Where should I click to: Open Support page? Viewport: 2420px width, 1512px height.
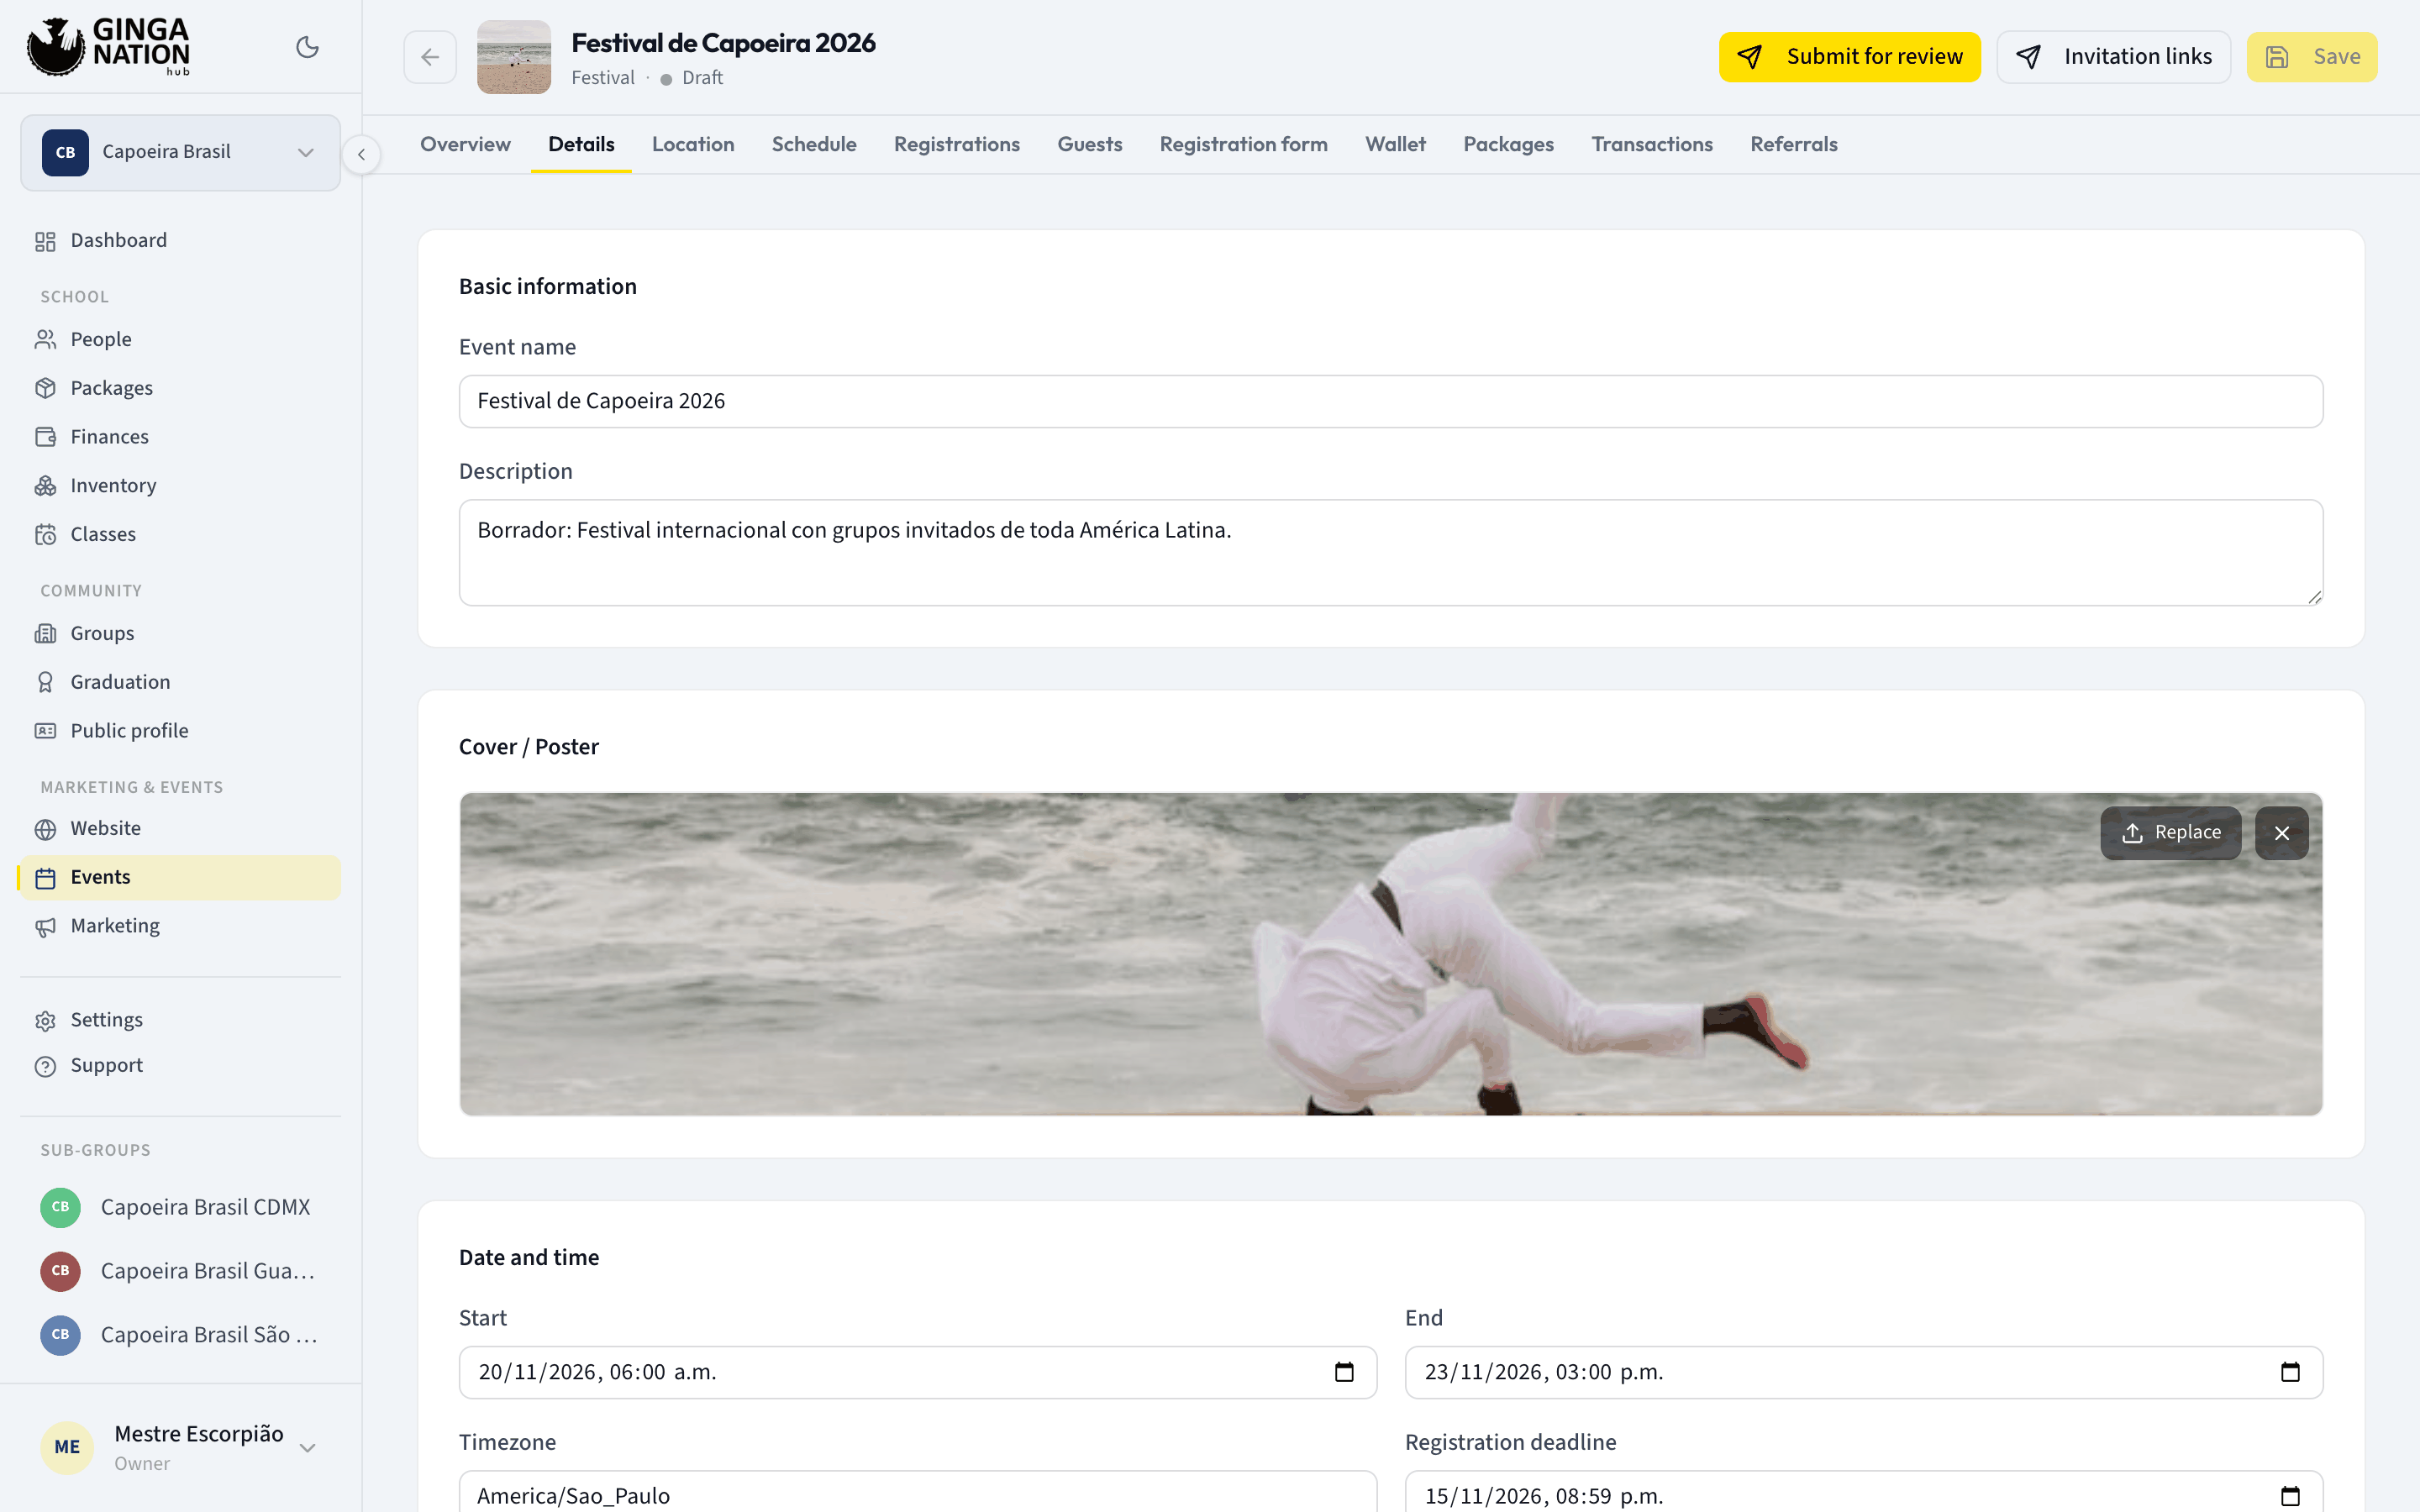180,1066
